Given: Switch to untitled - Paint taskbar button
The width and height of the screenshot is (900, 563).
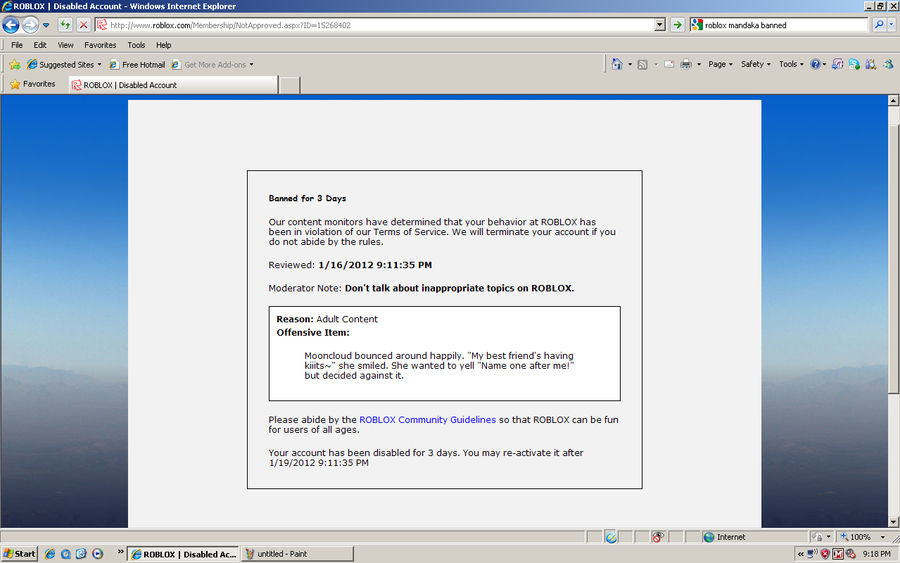Looking at the screenshot, I should point(297,554).
